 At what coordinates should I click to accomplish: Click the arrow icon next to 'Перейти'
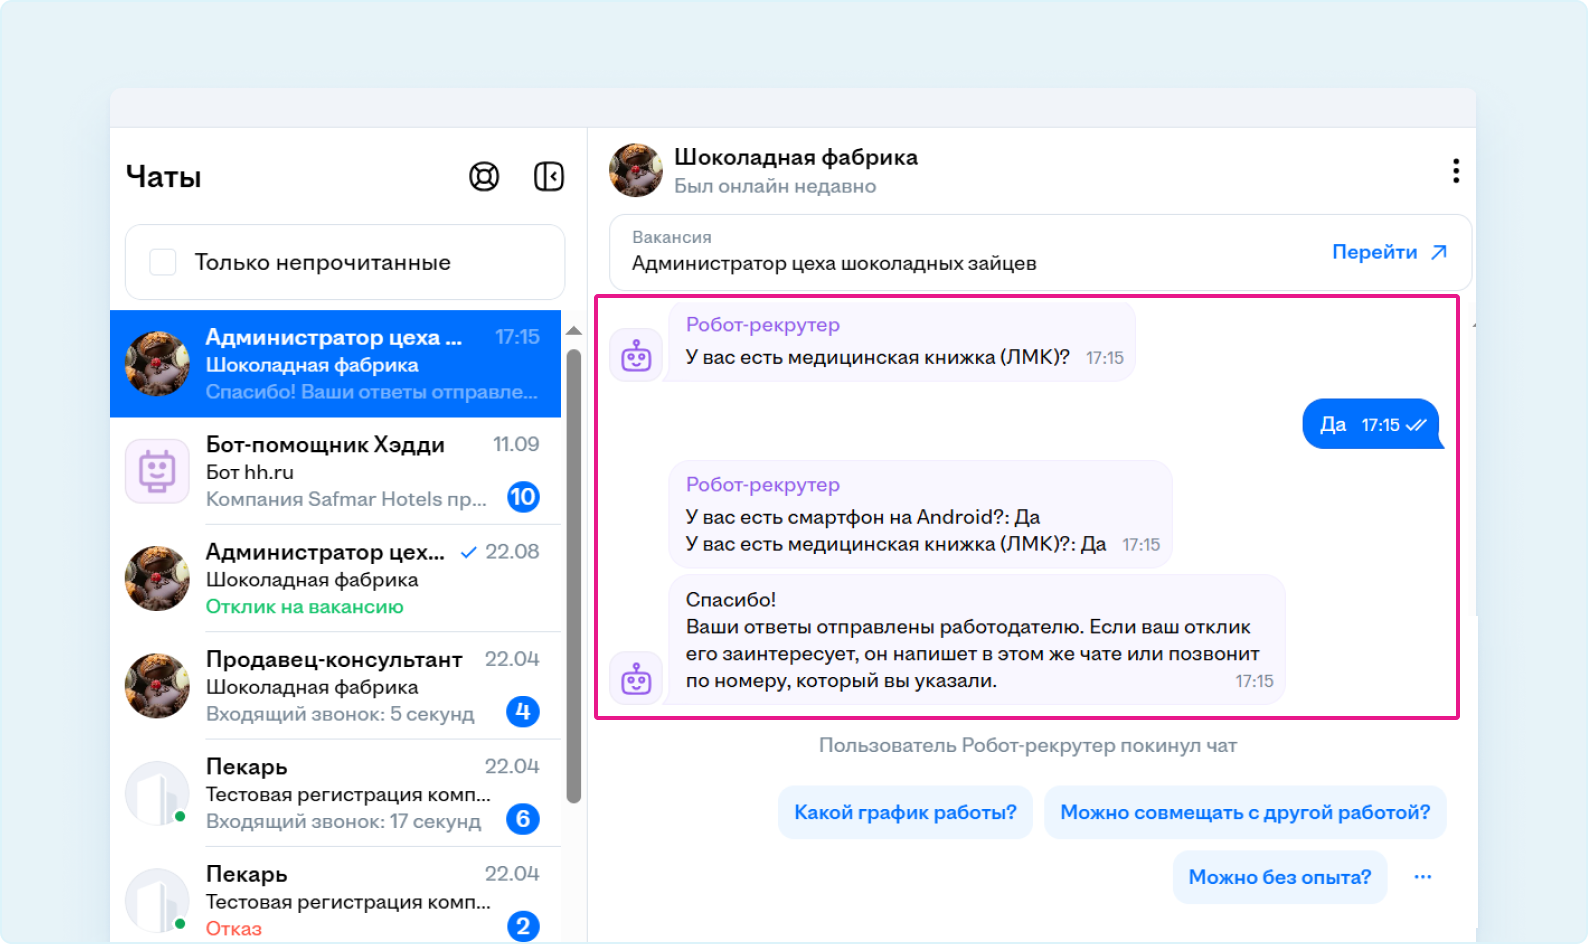click(x=1439, y=252)
